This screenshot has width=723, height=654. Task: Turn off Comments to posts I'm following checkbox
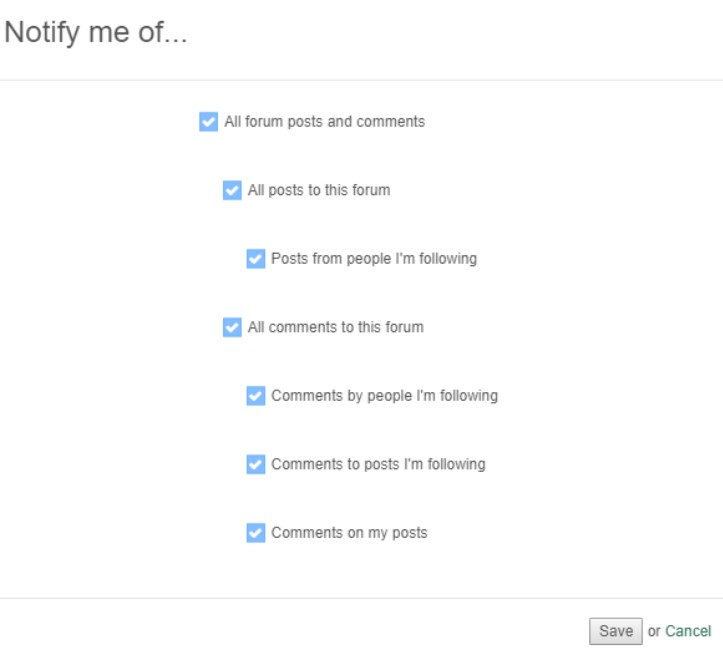coord(256,464)
